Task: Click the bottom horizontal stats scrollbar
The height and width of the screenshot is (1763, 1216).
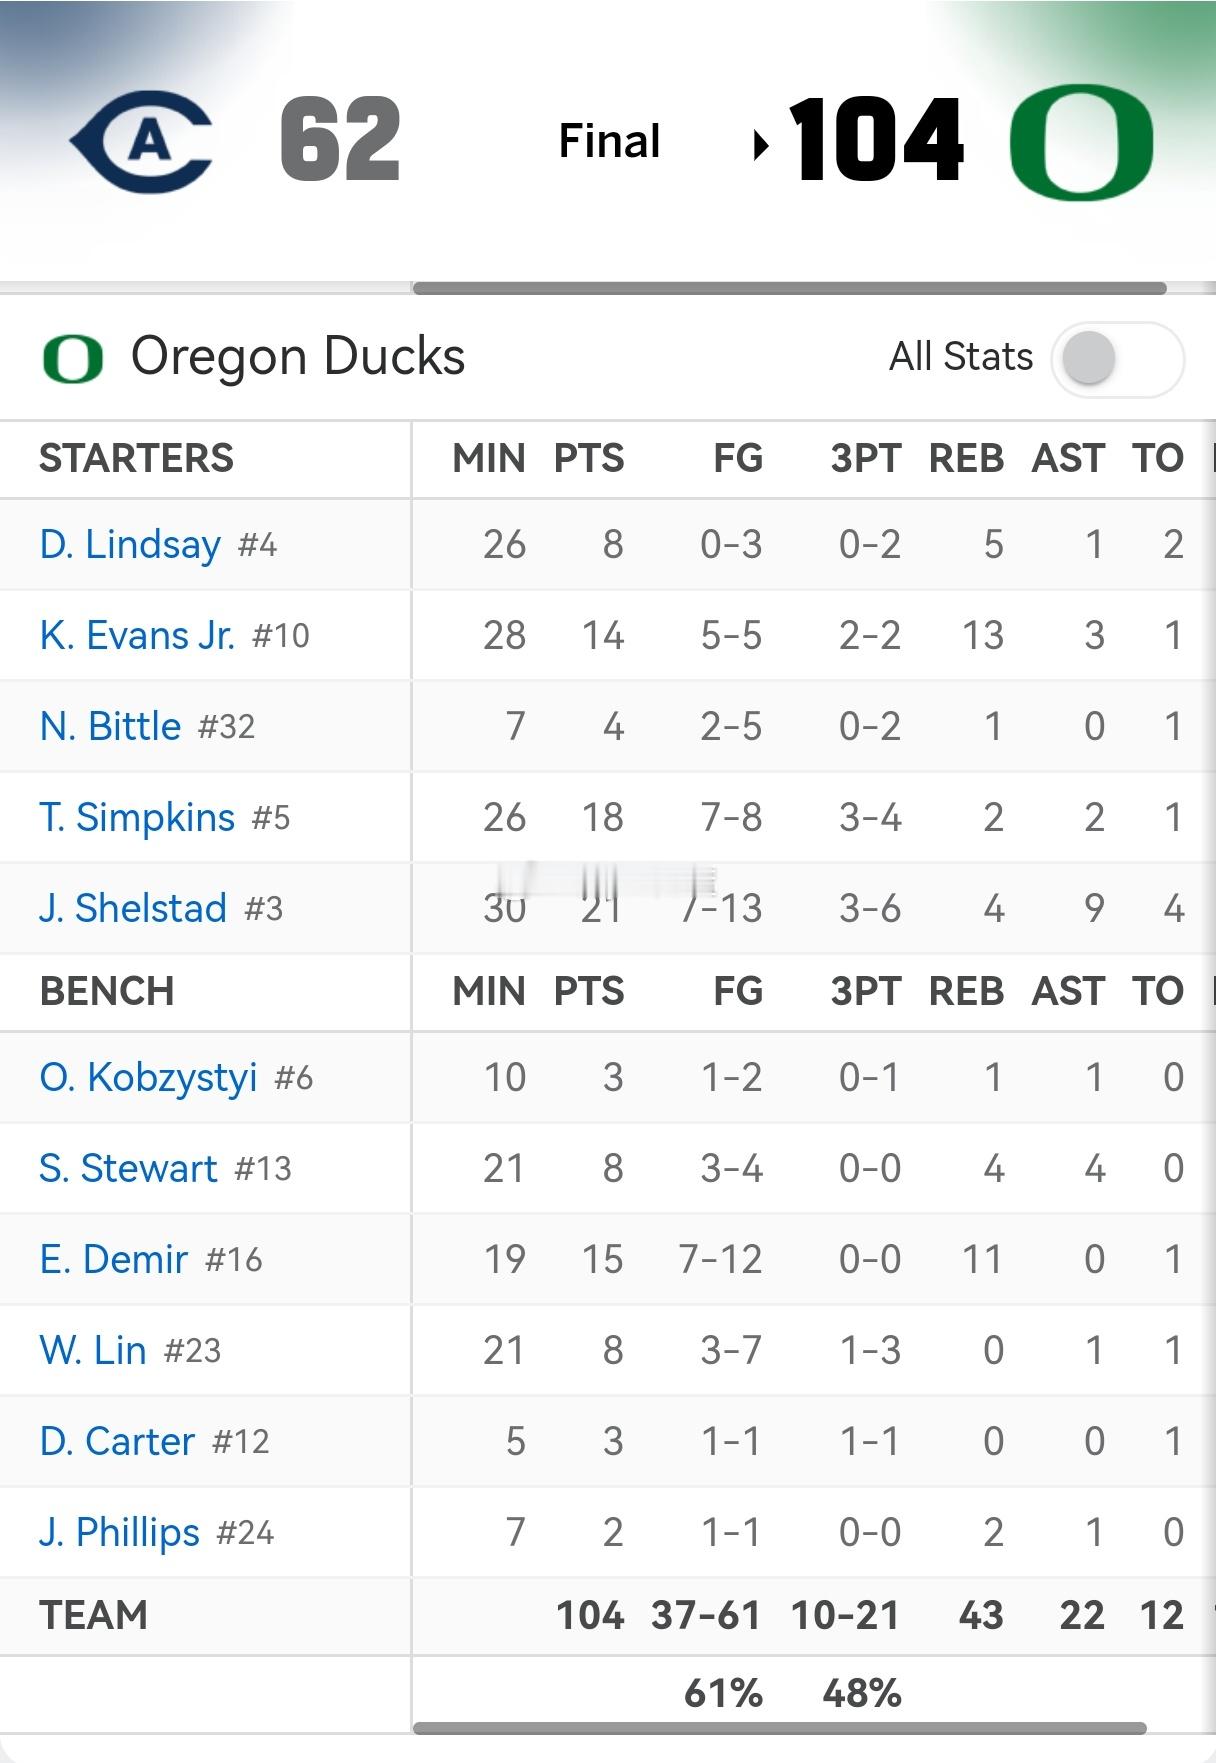Action: click(779, 1728)
